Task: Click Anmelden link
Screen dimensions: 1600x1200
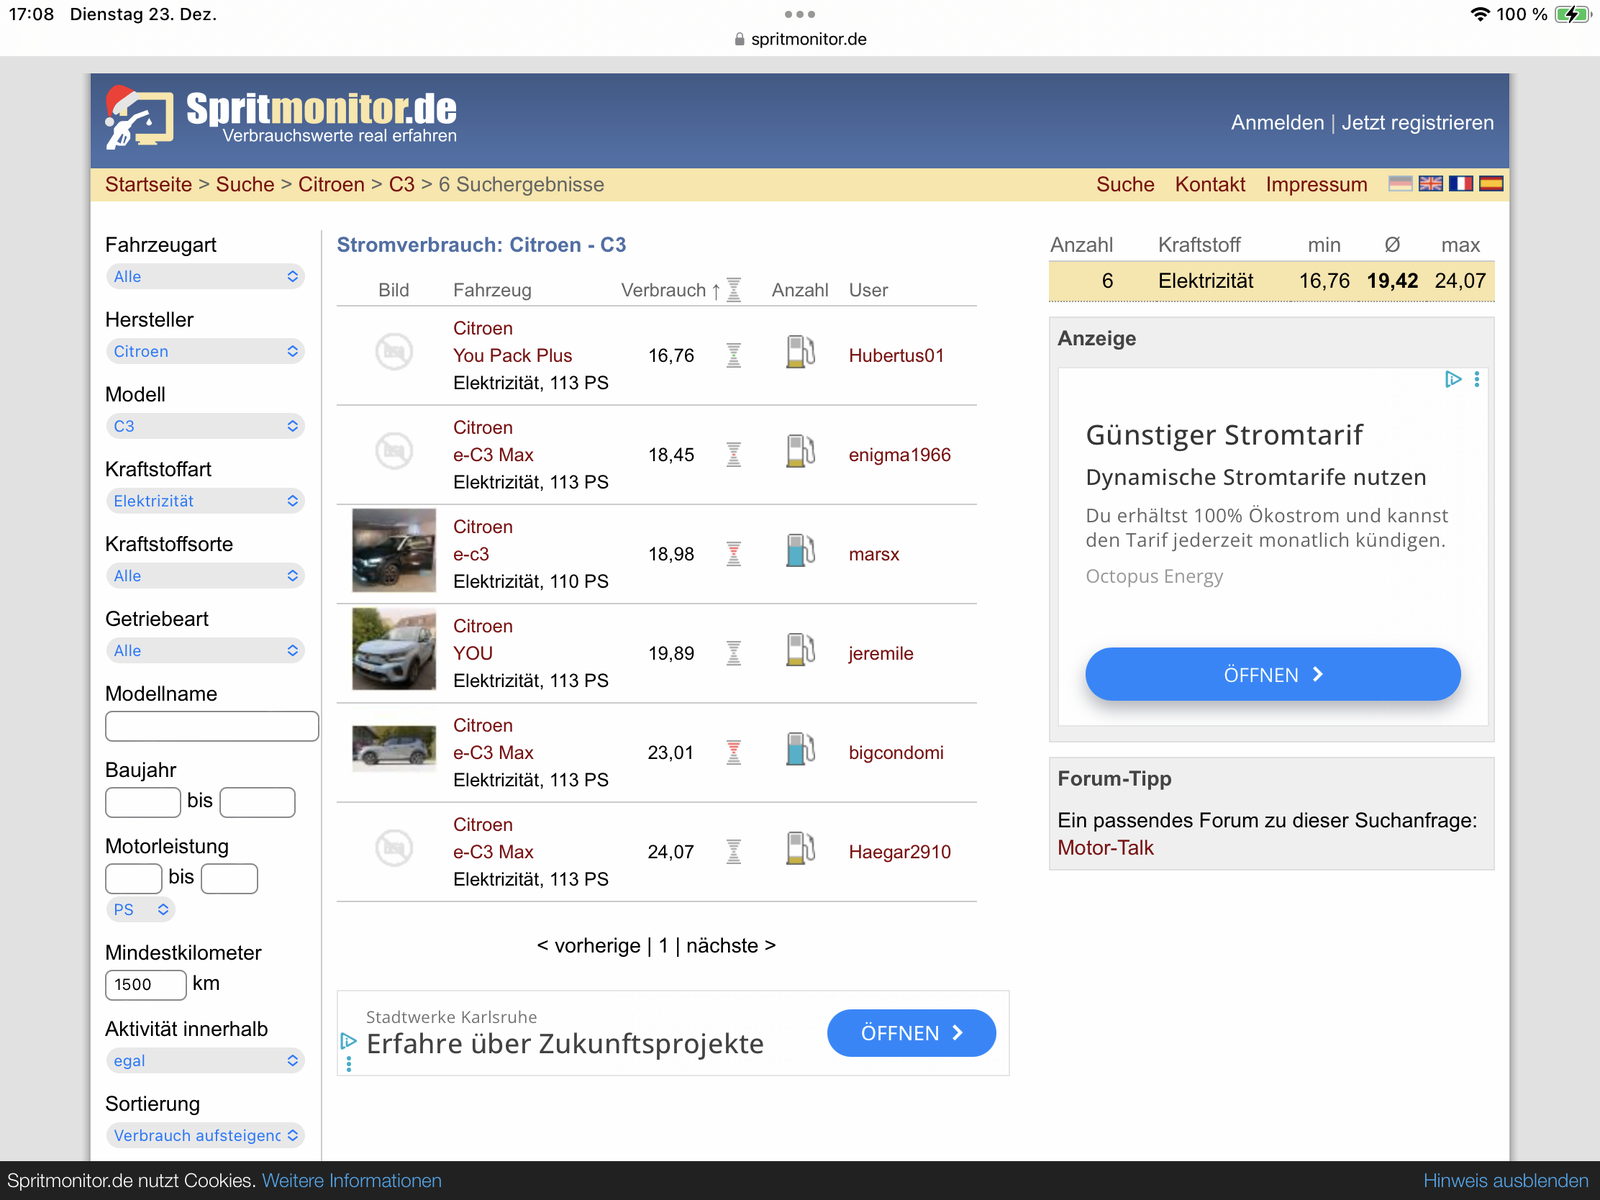Action: (x=1277, y=123)
